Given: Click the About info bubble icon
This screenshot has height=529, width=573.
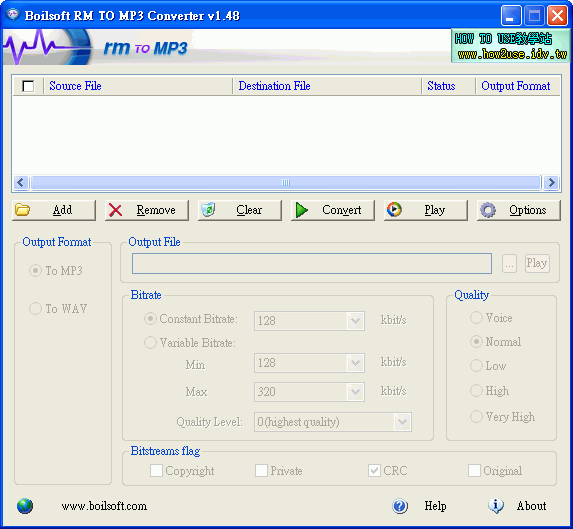Looking at the screenshot, I should click(x=496, y=506).
